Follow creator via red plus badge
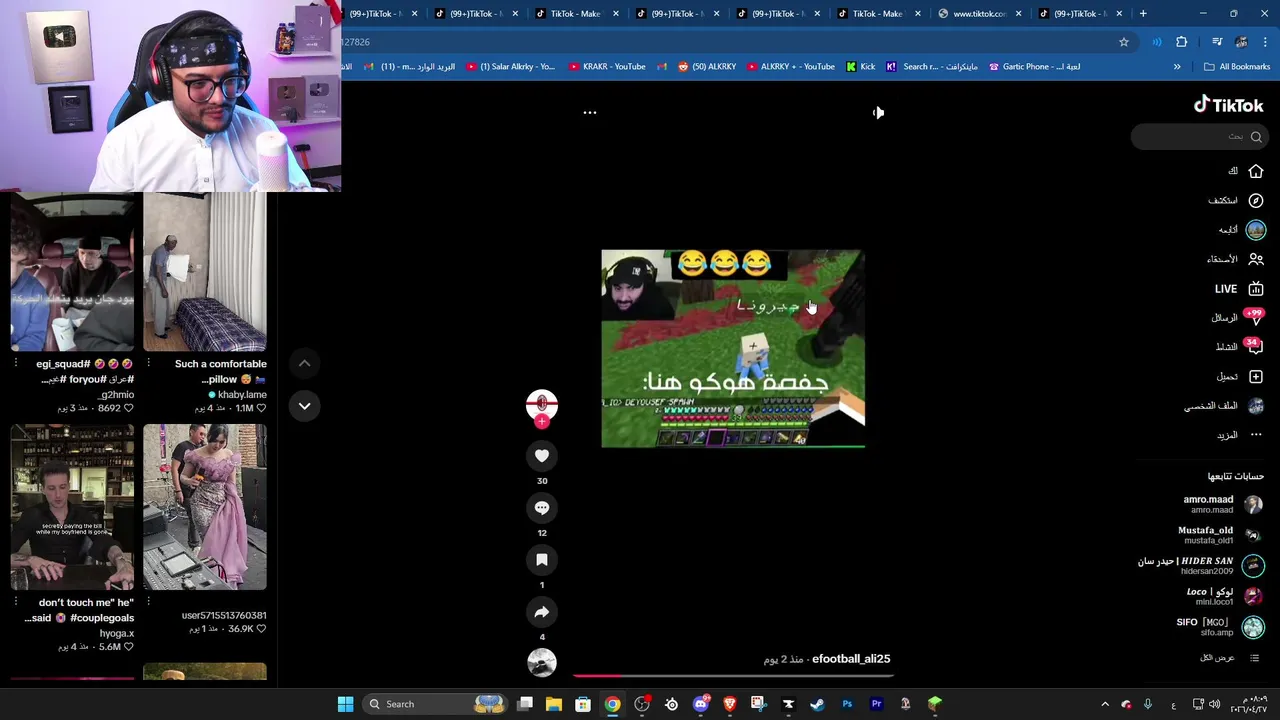 coord(542,422)
